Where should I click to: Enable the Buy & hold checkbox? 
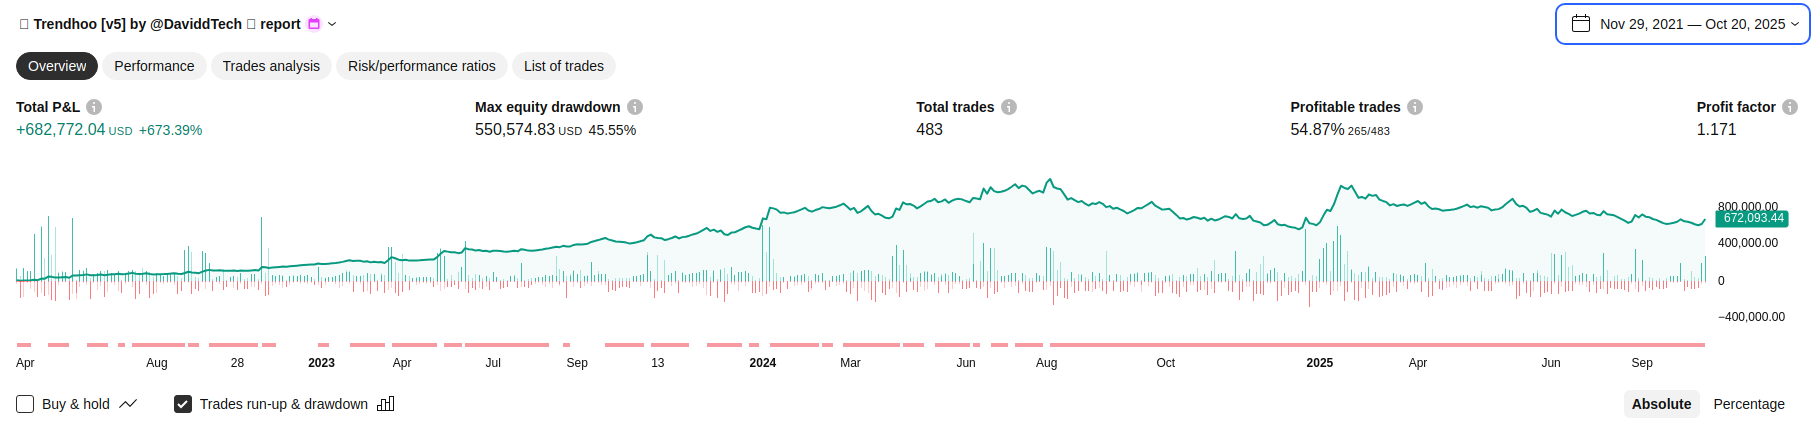(25, 404)
